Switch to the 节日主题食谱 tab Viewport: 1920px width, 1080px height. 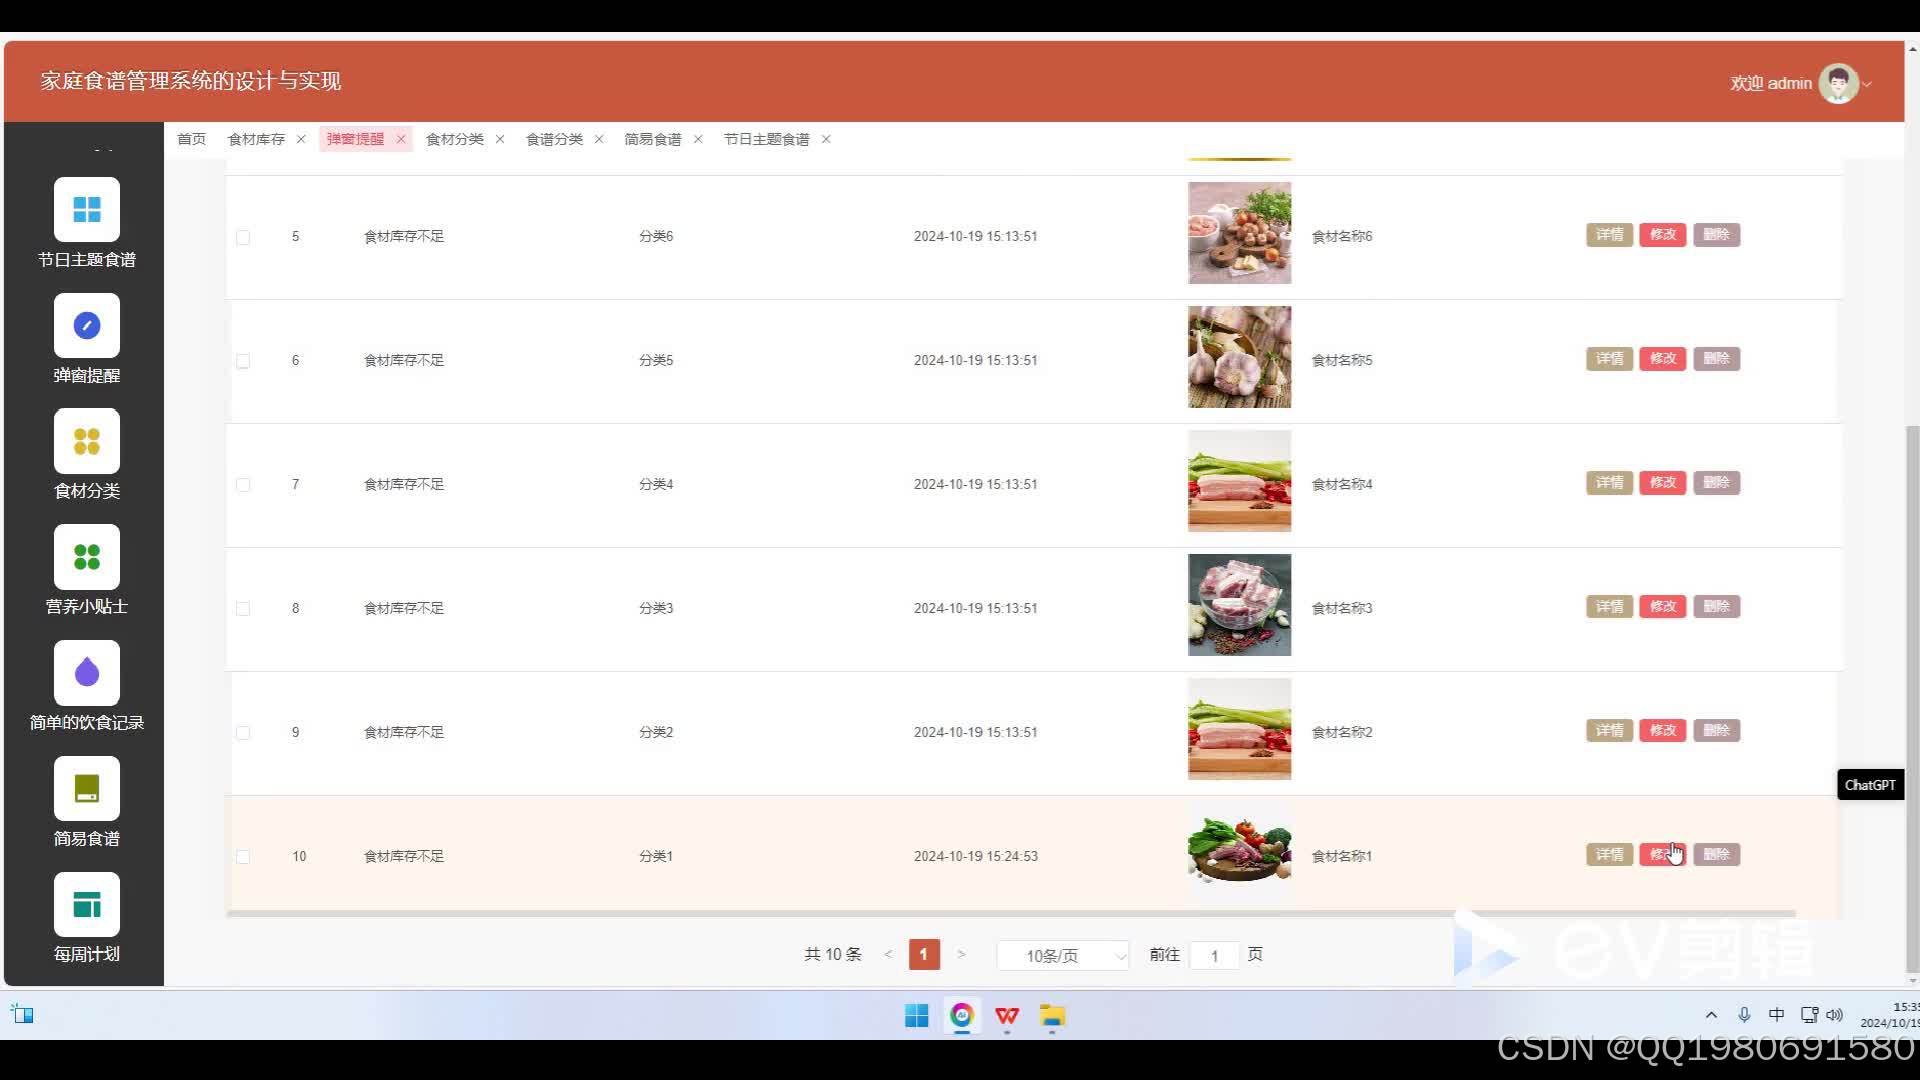[x=766, y=139]
